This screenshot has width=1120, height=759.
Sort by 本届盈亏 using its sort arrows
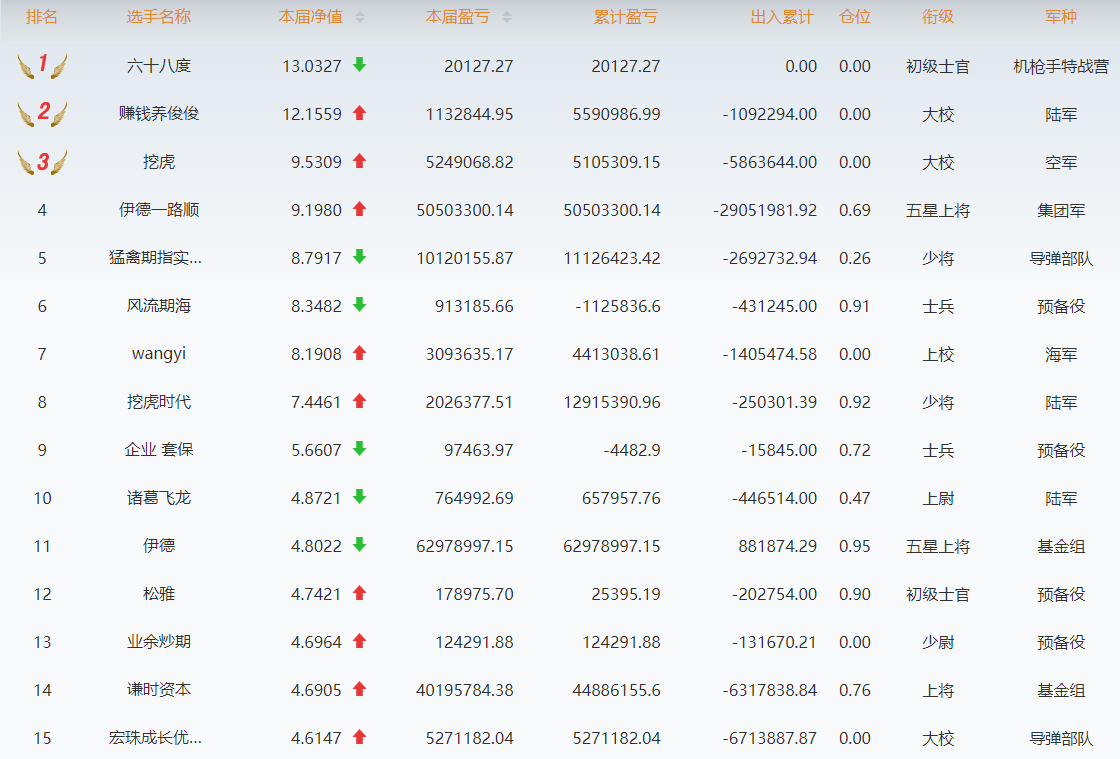507,17
